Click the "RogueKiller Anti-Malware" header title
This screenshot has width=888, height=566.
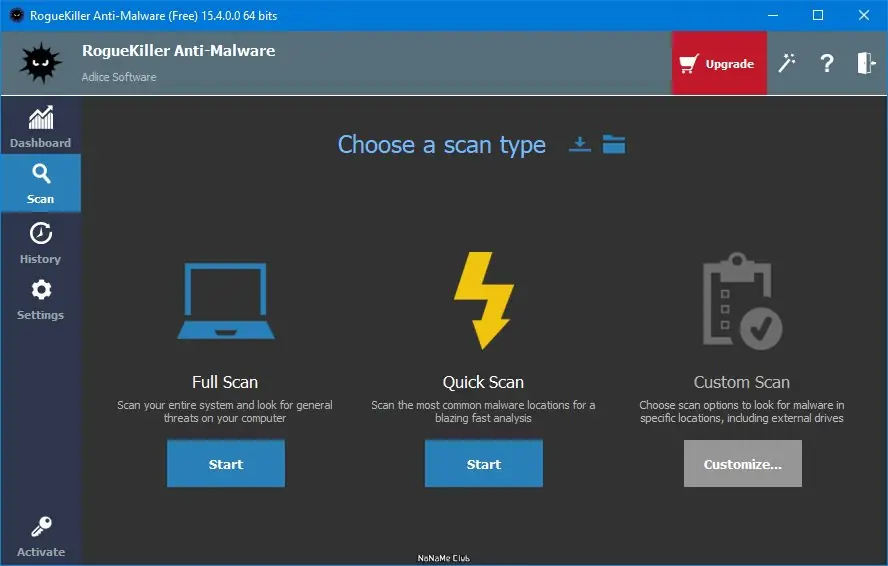[178, 51]
